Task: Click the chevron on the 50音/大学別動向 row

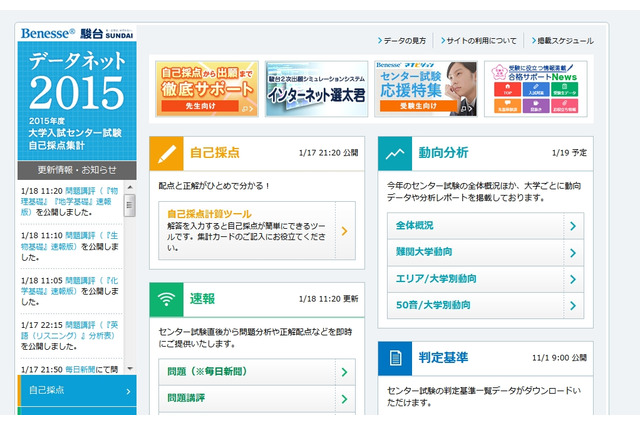Action: pyautogui.click(x=573, y=306)
